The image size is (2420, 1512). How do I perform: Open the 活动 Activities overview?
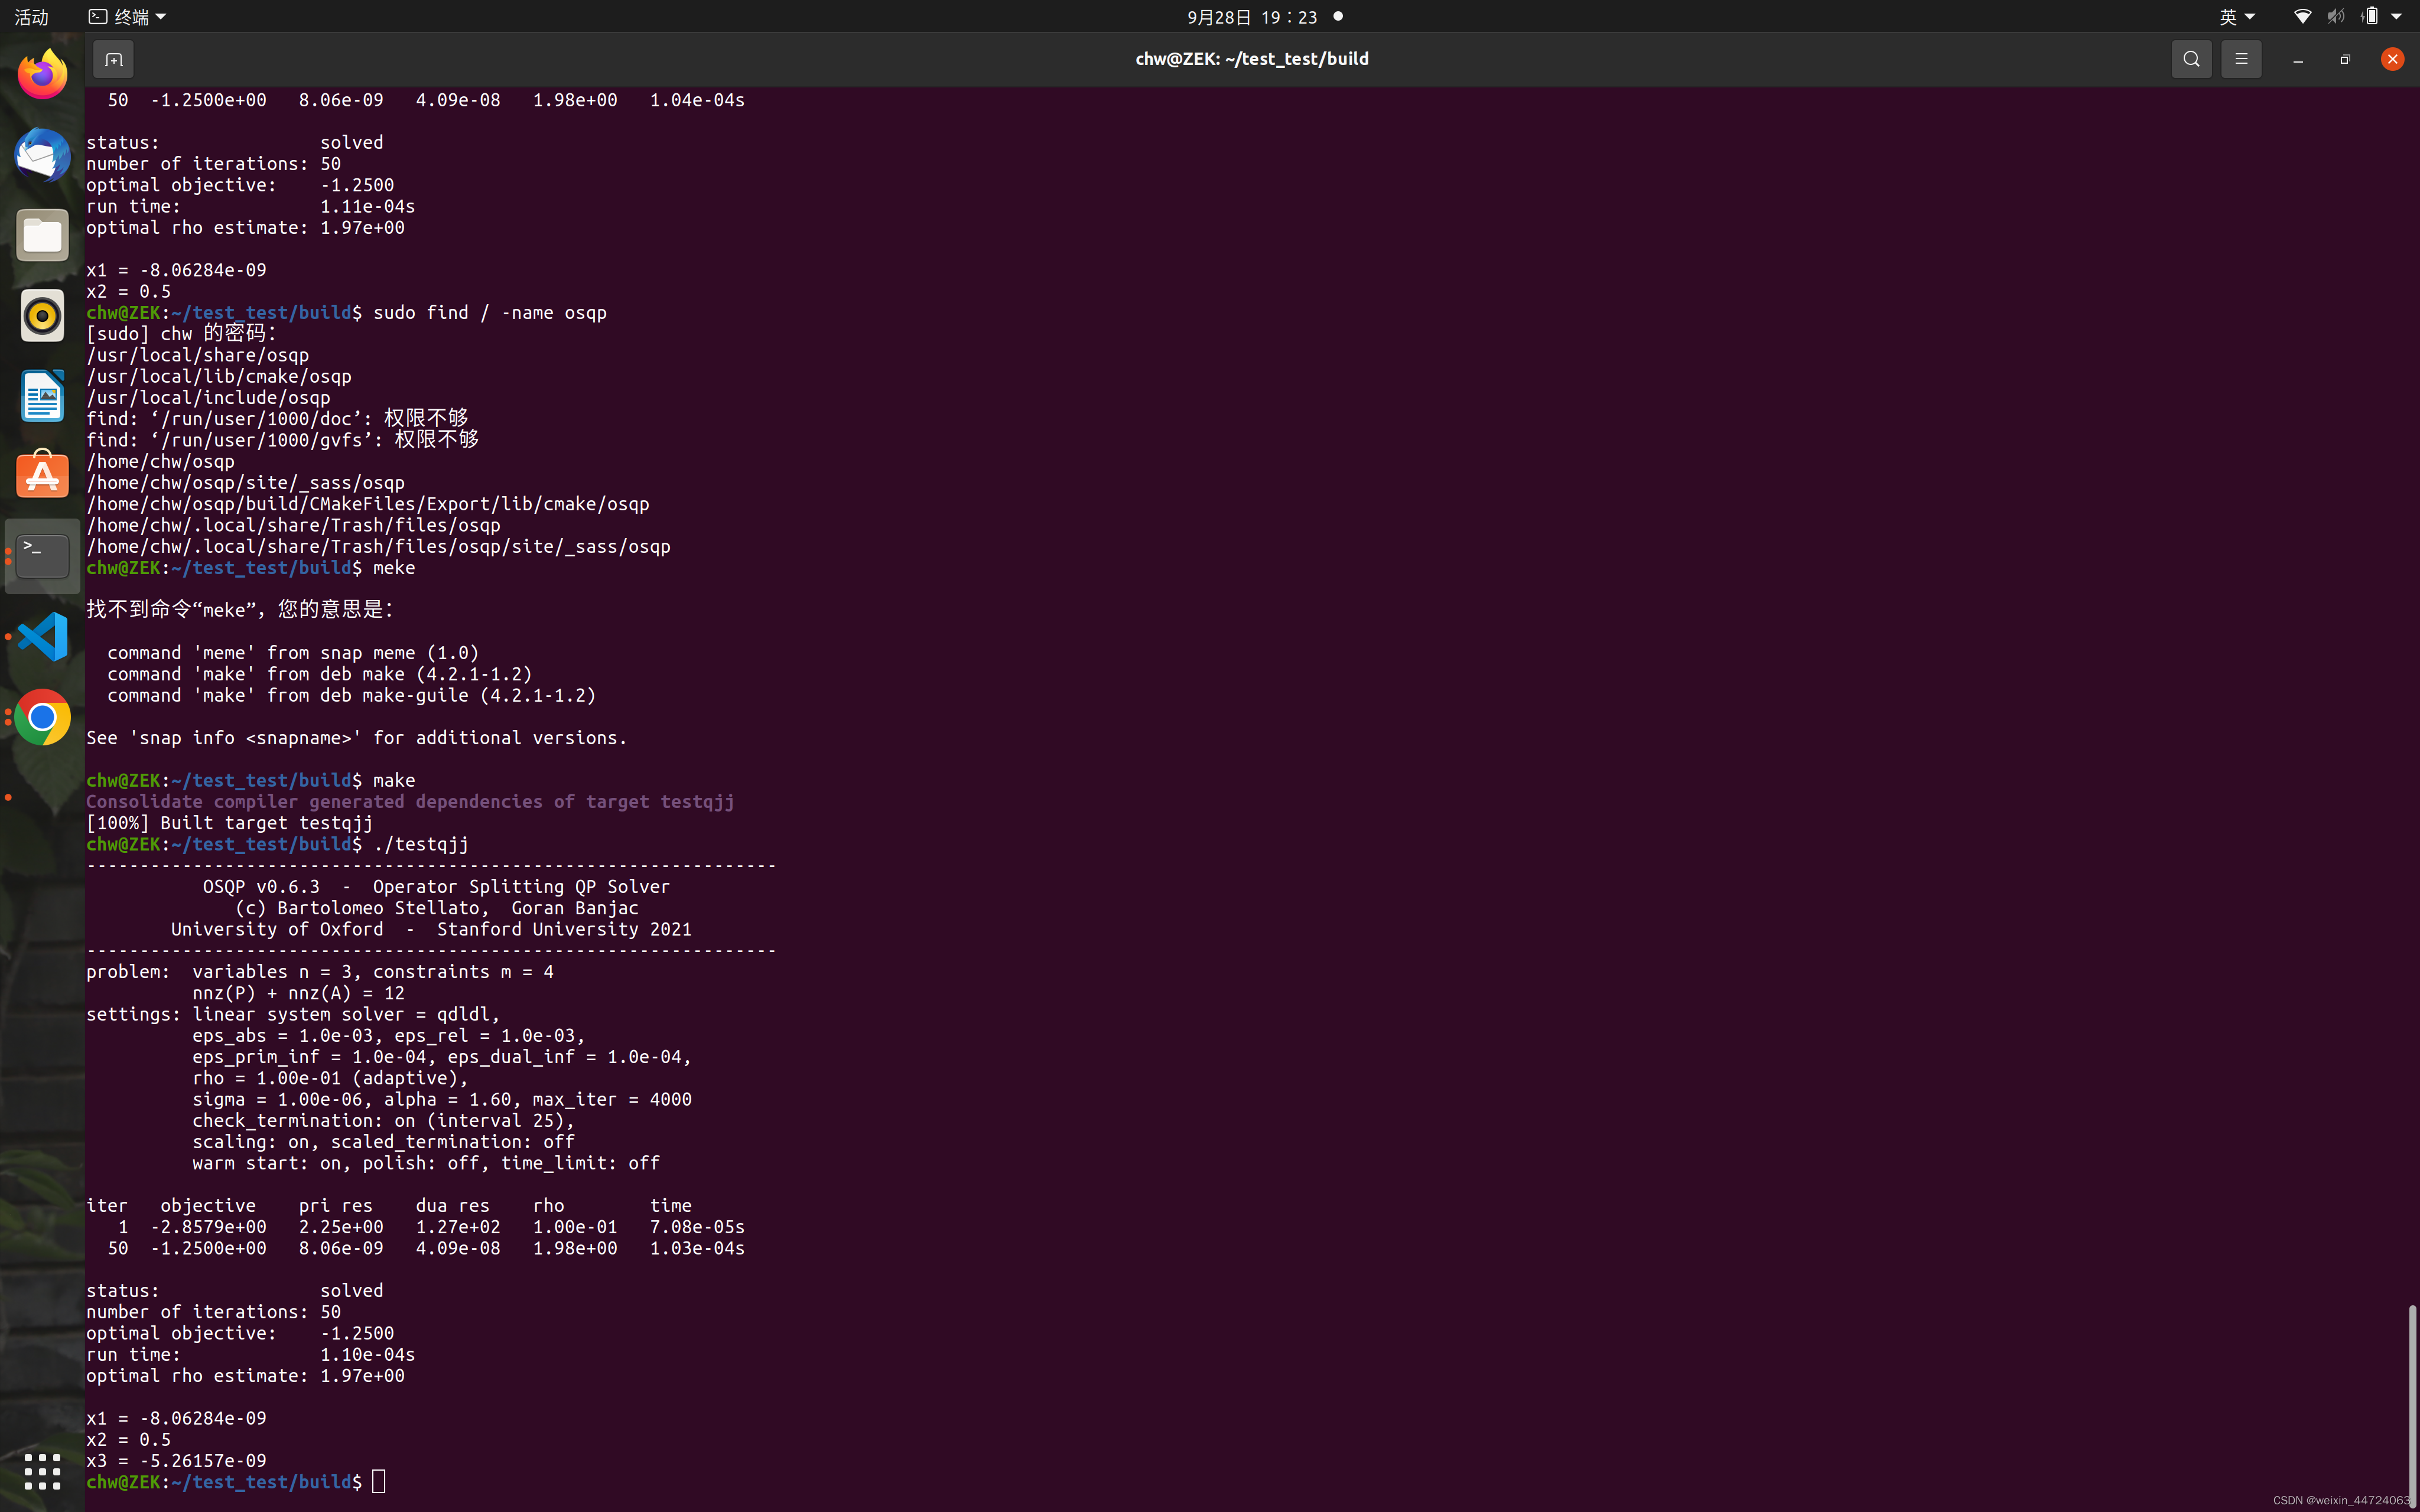click(30, 16)
